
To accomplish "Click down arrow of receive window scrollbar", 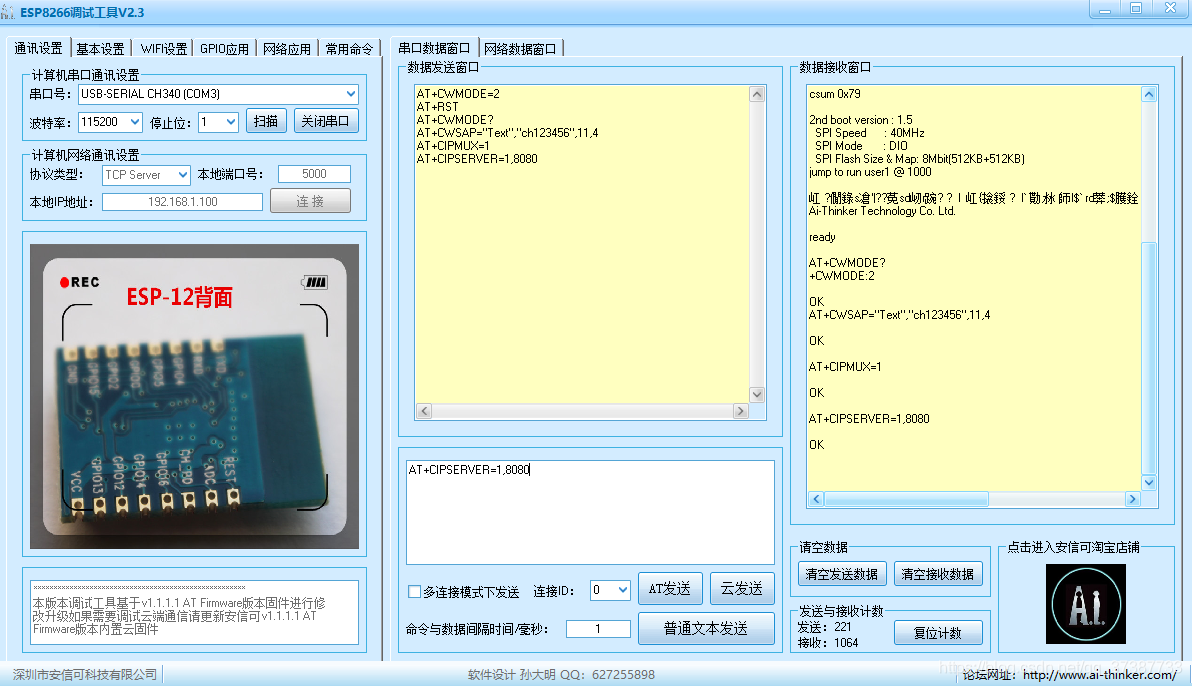I will (x=1149, y=482).
